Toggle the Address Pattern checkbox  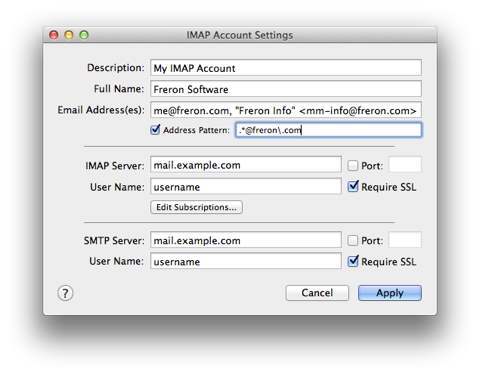click(x=155, y=130)
